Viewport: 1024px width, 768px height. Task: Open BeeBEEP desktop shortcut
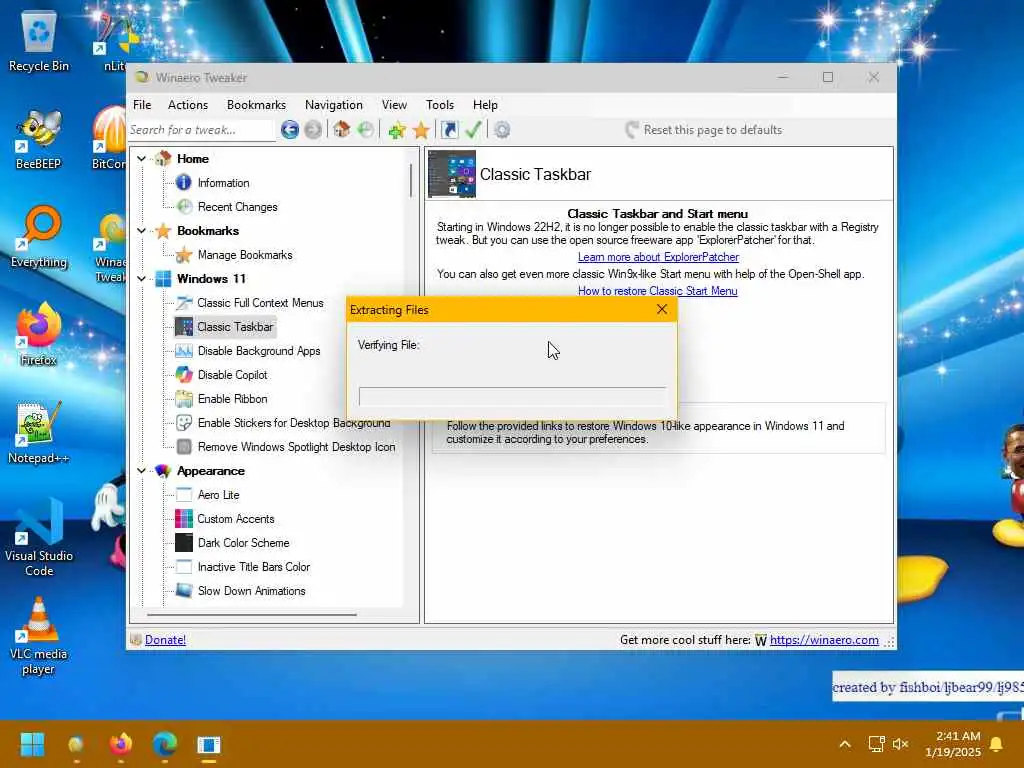[39, 138]
